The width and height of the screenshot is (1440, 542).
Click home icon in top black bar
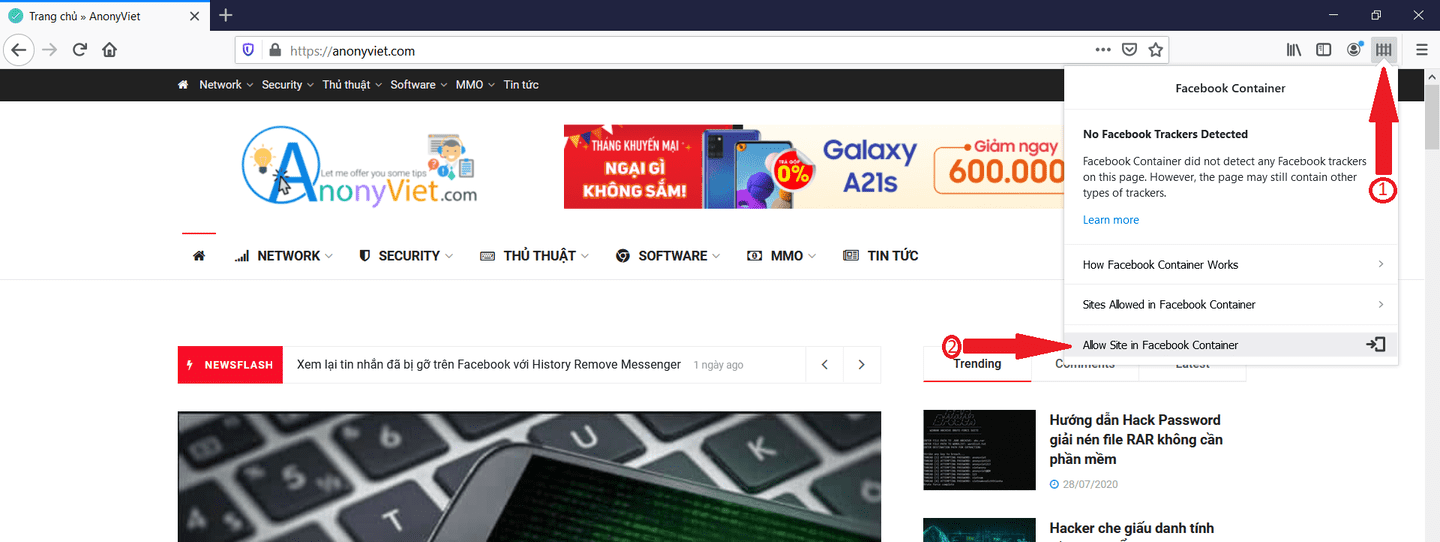point(183,85)
